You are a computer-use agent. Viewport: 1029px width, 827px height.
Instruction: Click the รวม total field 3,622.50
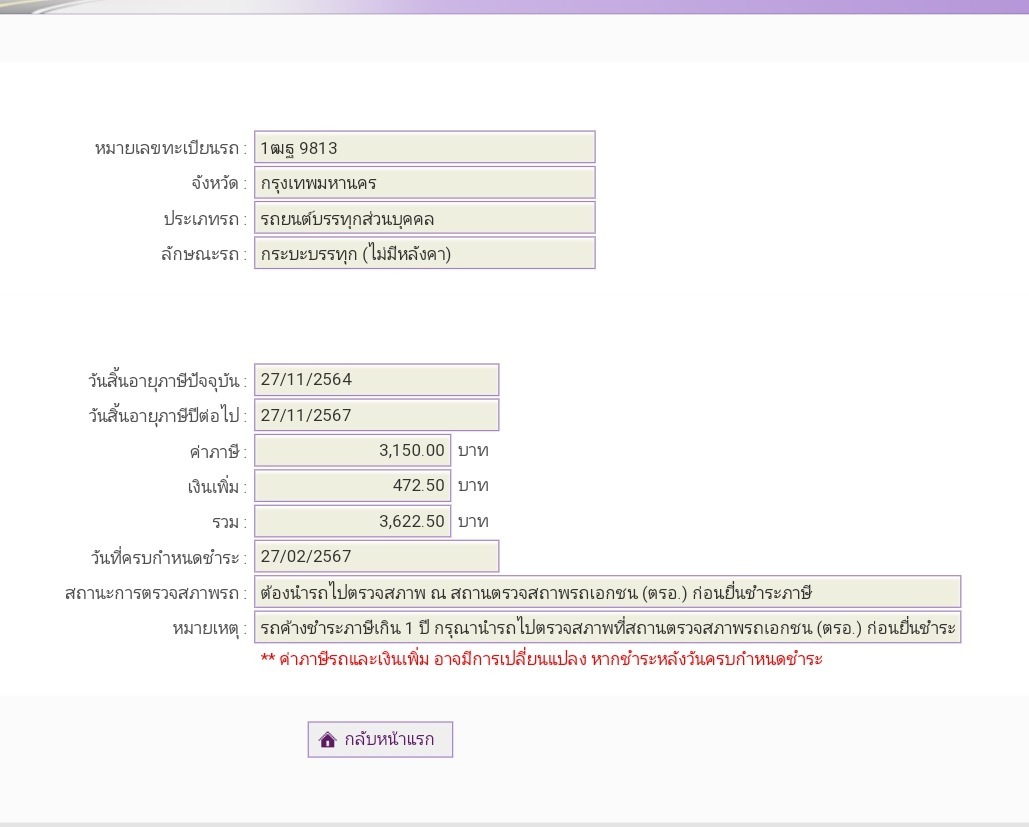click(352, 521)
